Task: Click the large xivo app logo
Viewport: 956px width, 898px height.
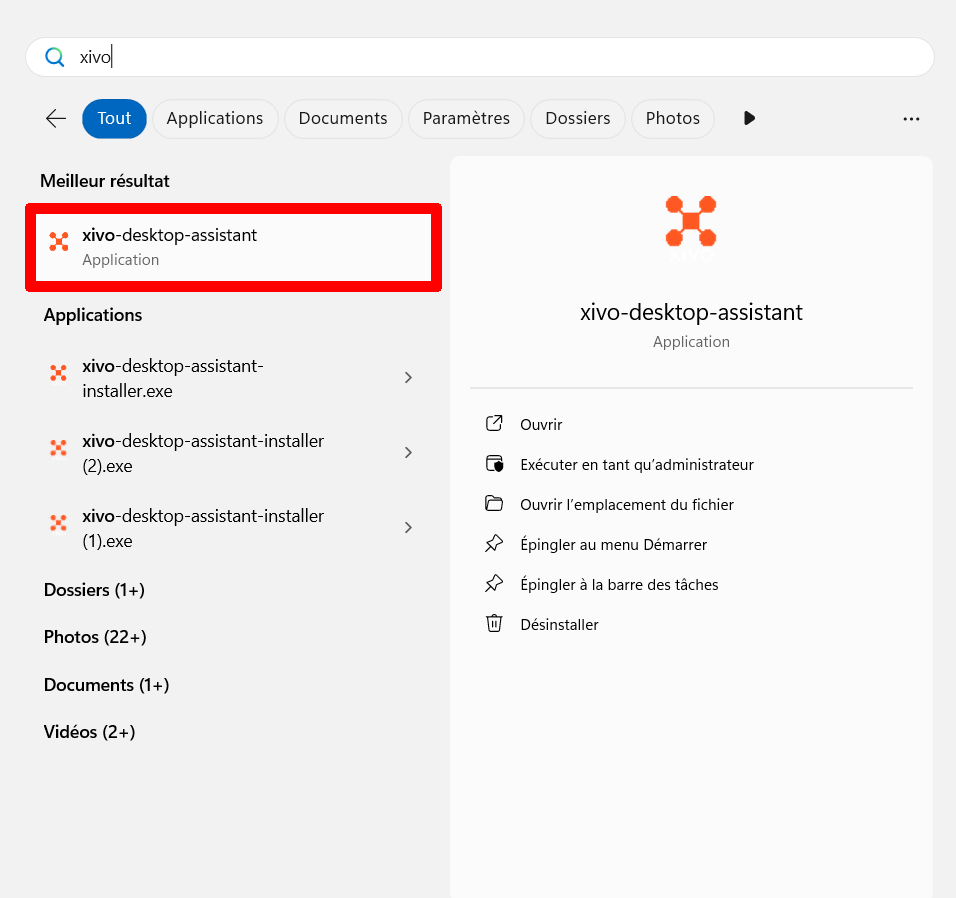Action: click(x=691, y=221)
